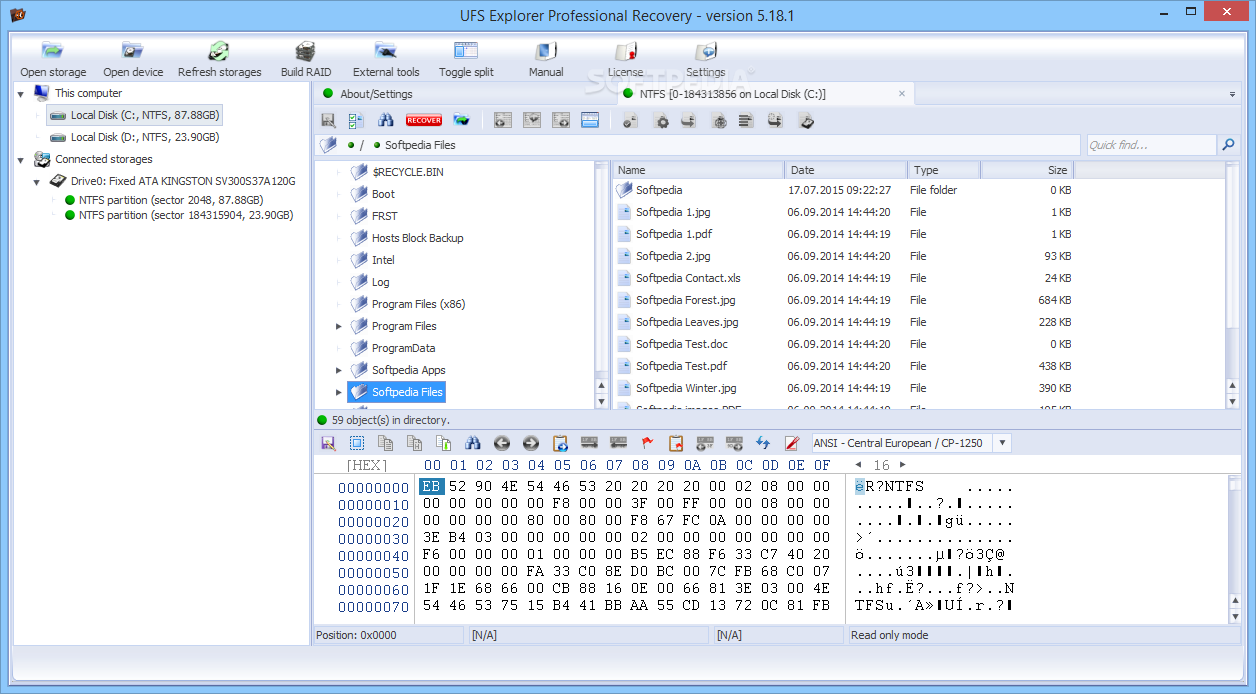Expand the Softpedia Files folder arrow
The height and width of the screenshot is (694, 1256).
tap(339, 392)
